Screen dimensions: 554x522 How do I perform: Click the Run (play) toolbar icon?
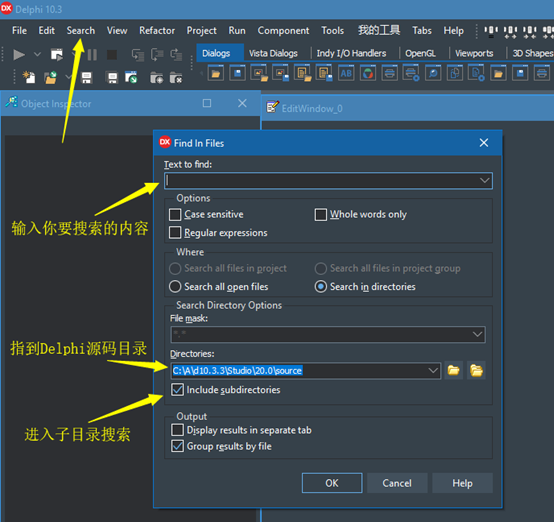pyautogui.click(x=19, y=55)
